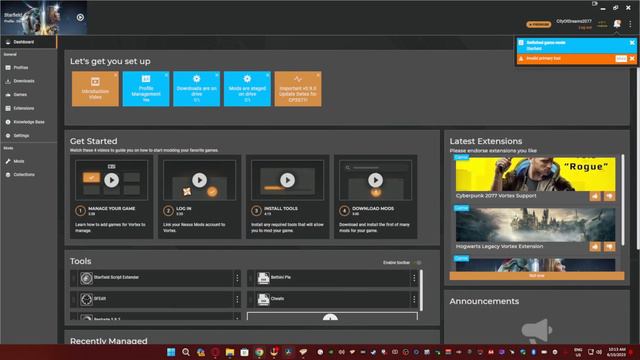Open the top-right kebab menu

coord(630,24)
